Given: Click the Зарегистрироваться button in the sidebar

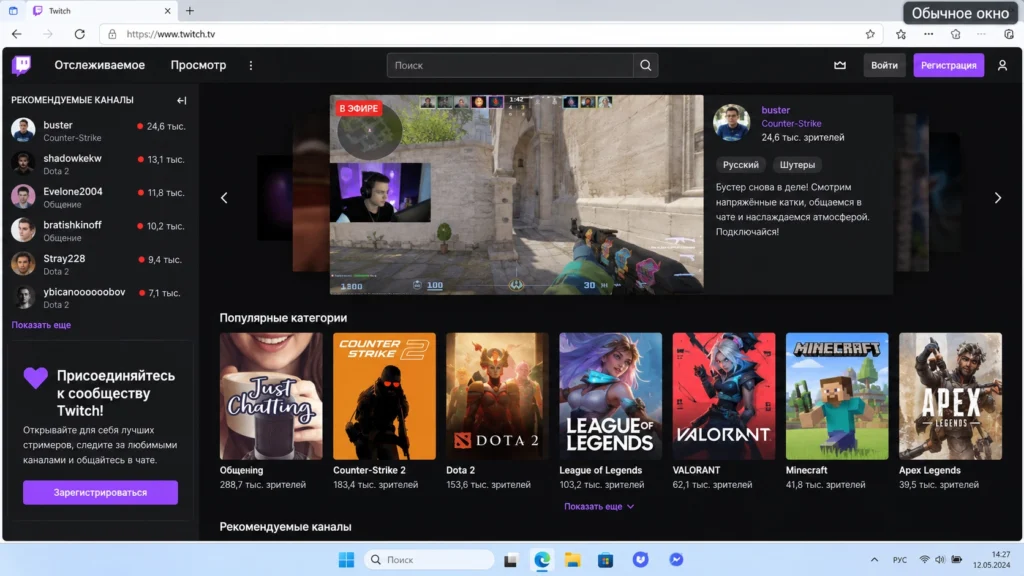Looking at the screenshot, I should pyautogui.click(x=100, y=492).
